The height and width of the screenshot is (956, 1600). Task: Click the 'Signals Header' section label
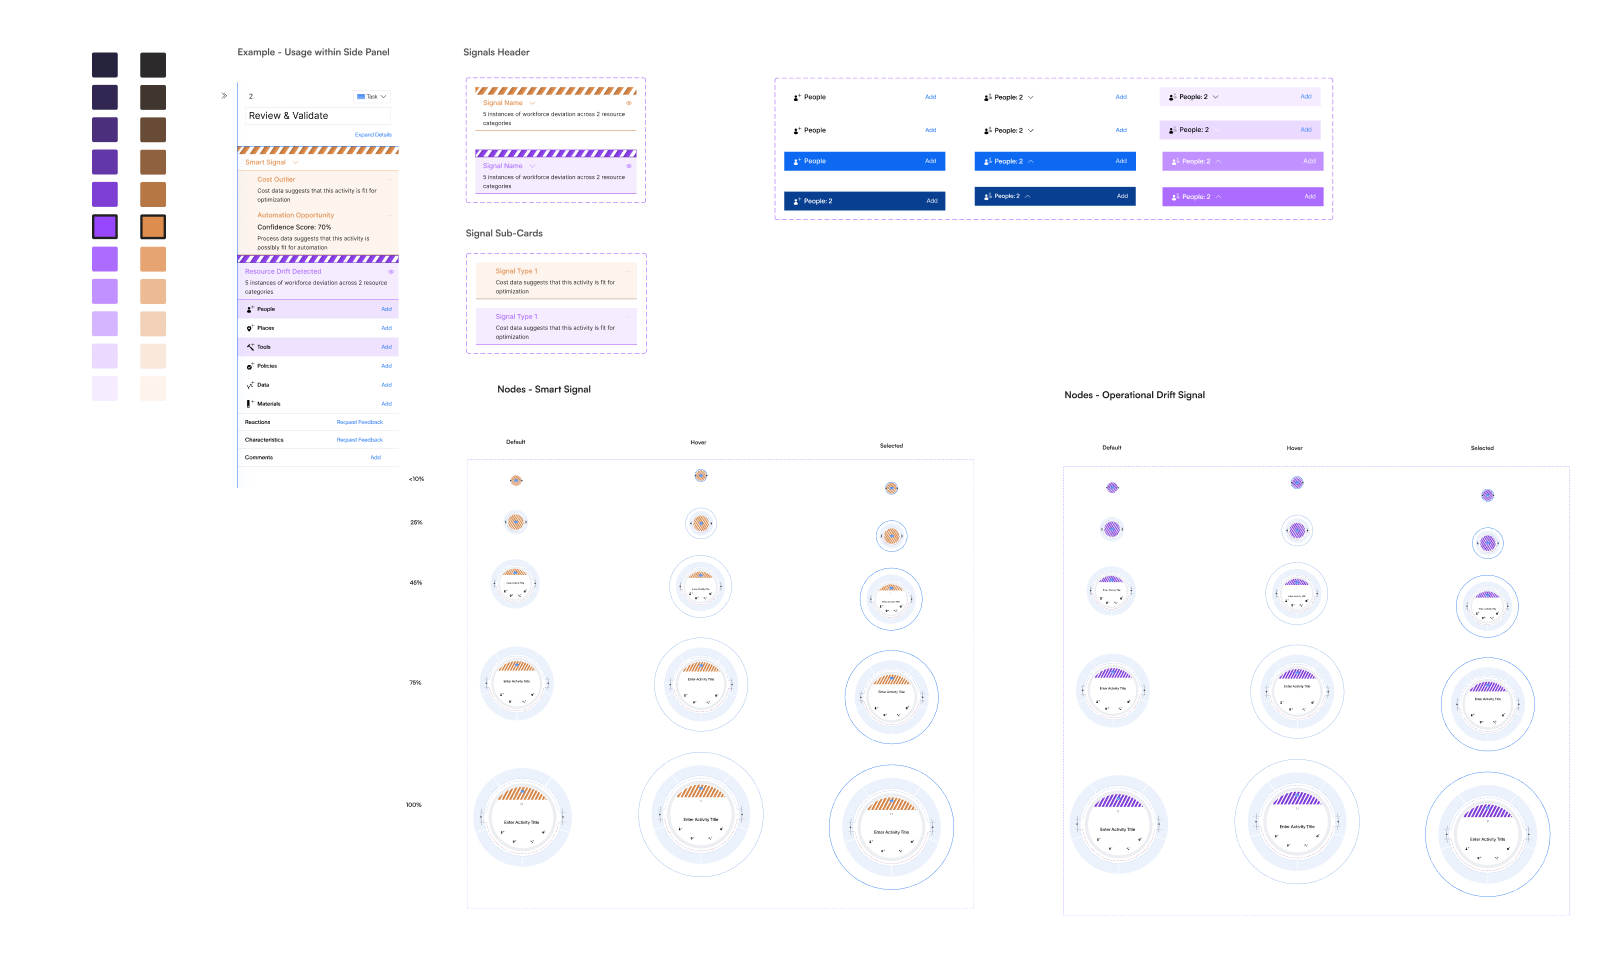[x=497, y=52]
